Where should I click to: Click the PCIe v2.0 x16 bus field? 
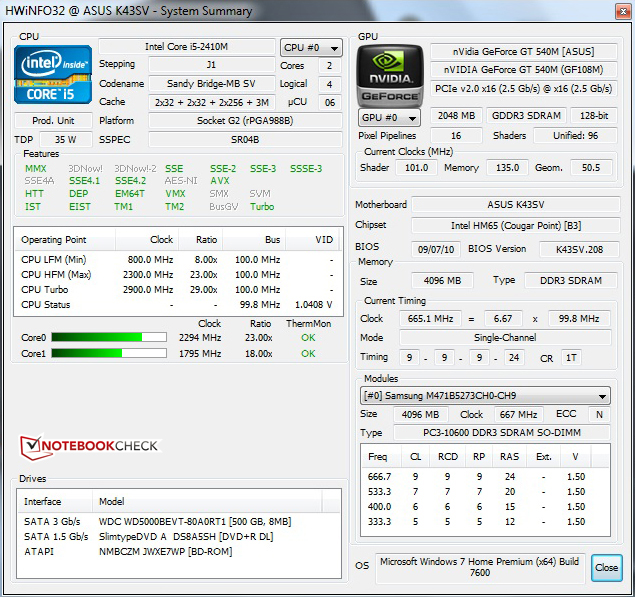pos(524,89)
